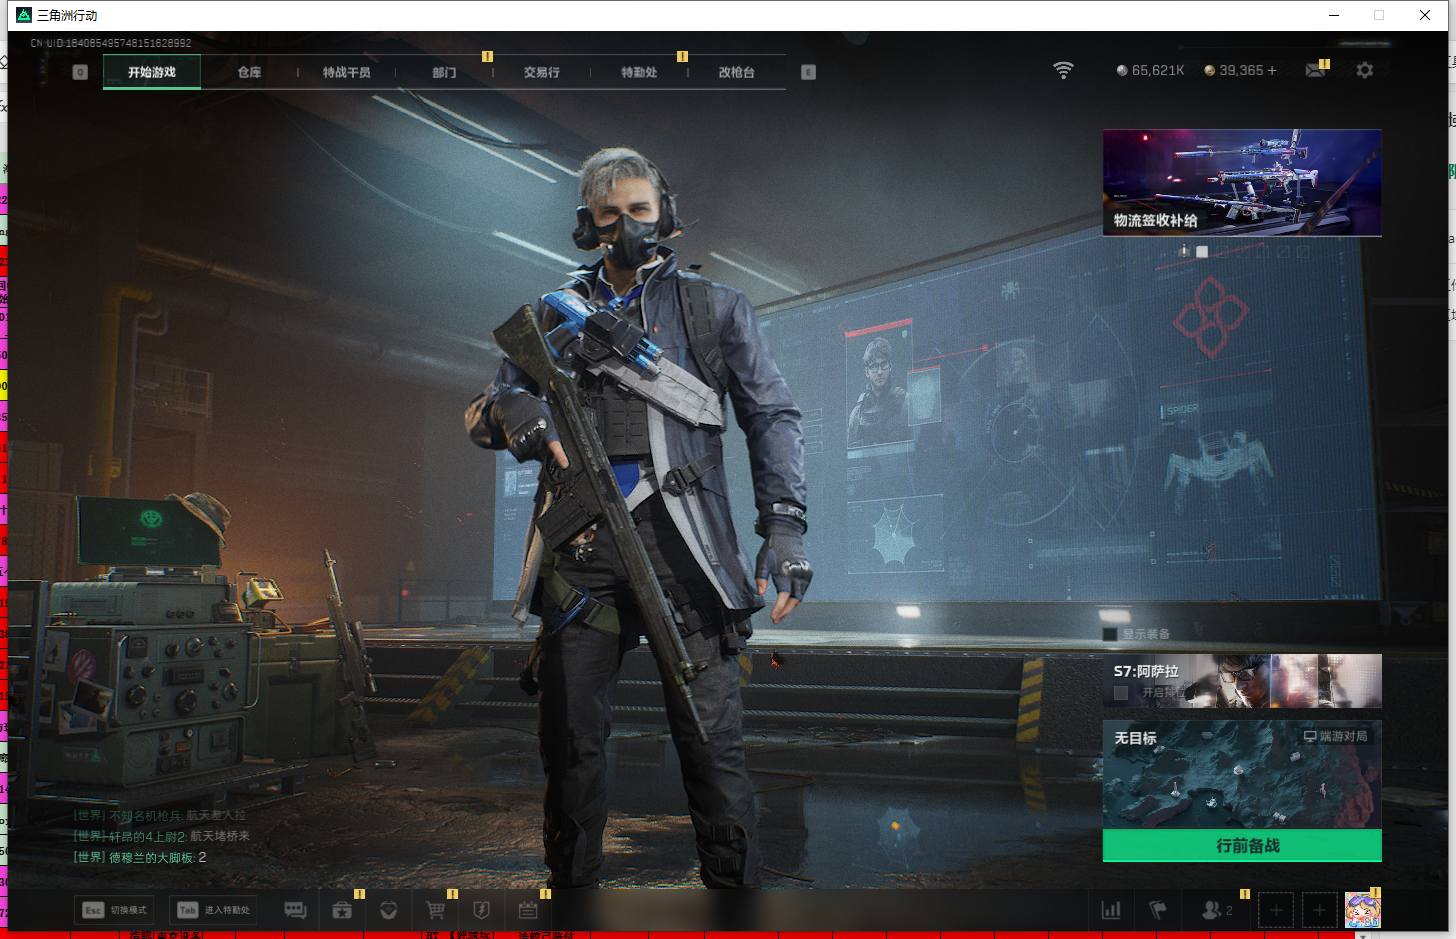Open the gem mask icon
This screenshot has height=939, width=1456.
(389, 910)
